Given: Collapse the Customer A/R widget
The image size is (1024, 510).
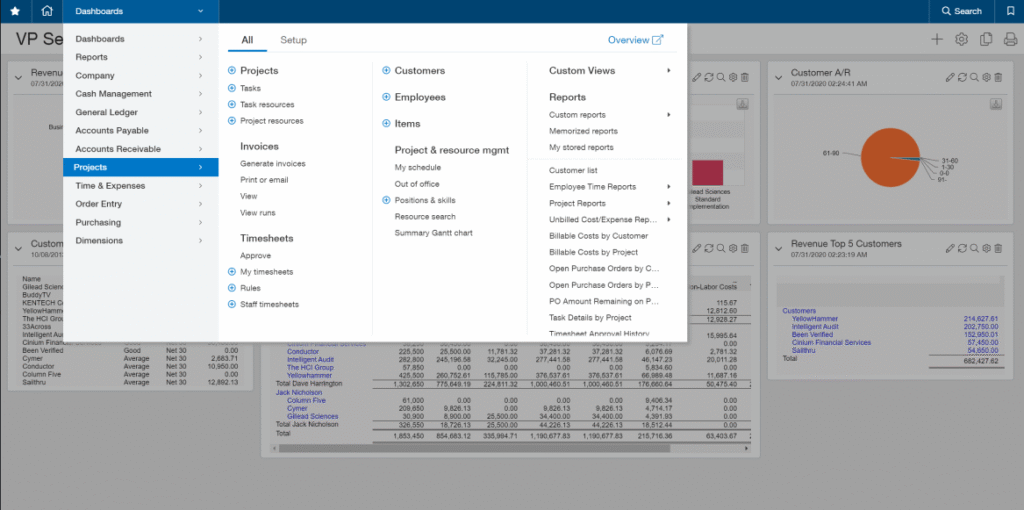Looking at the screenshot, I should (778, 78).
